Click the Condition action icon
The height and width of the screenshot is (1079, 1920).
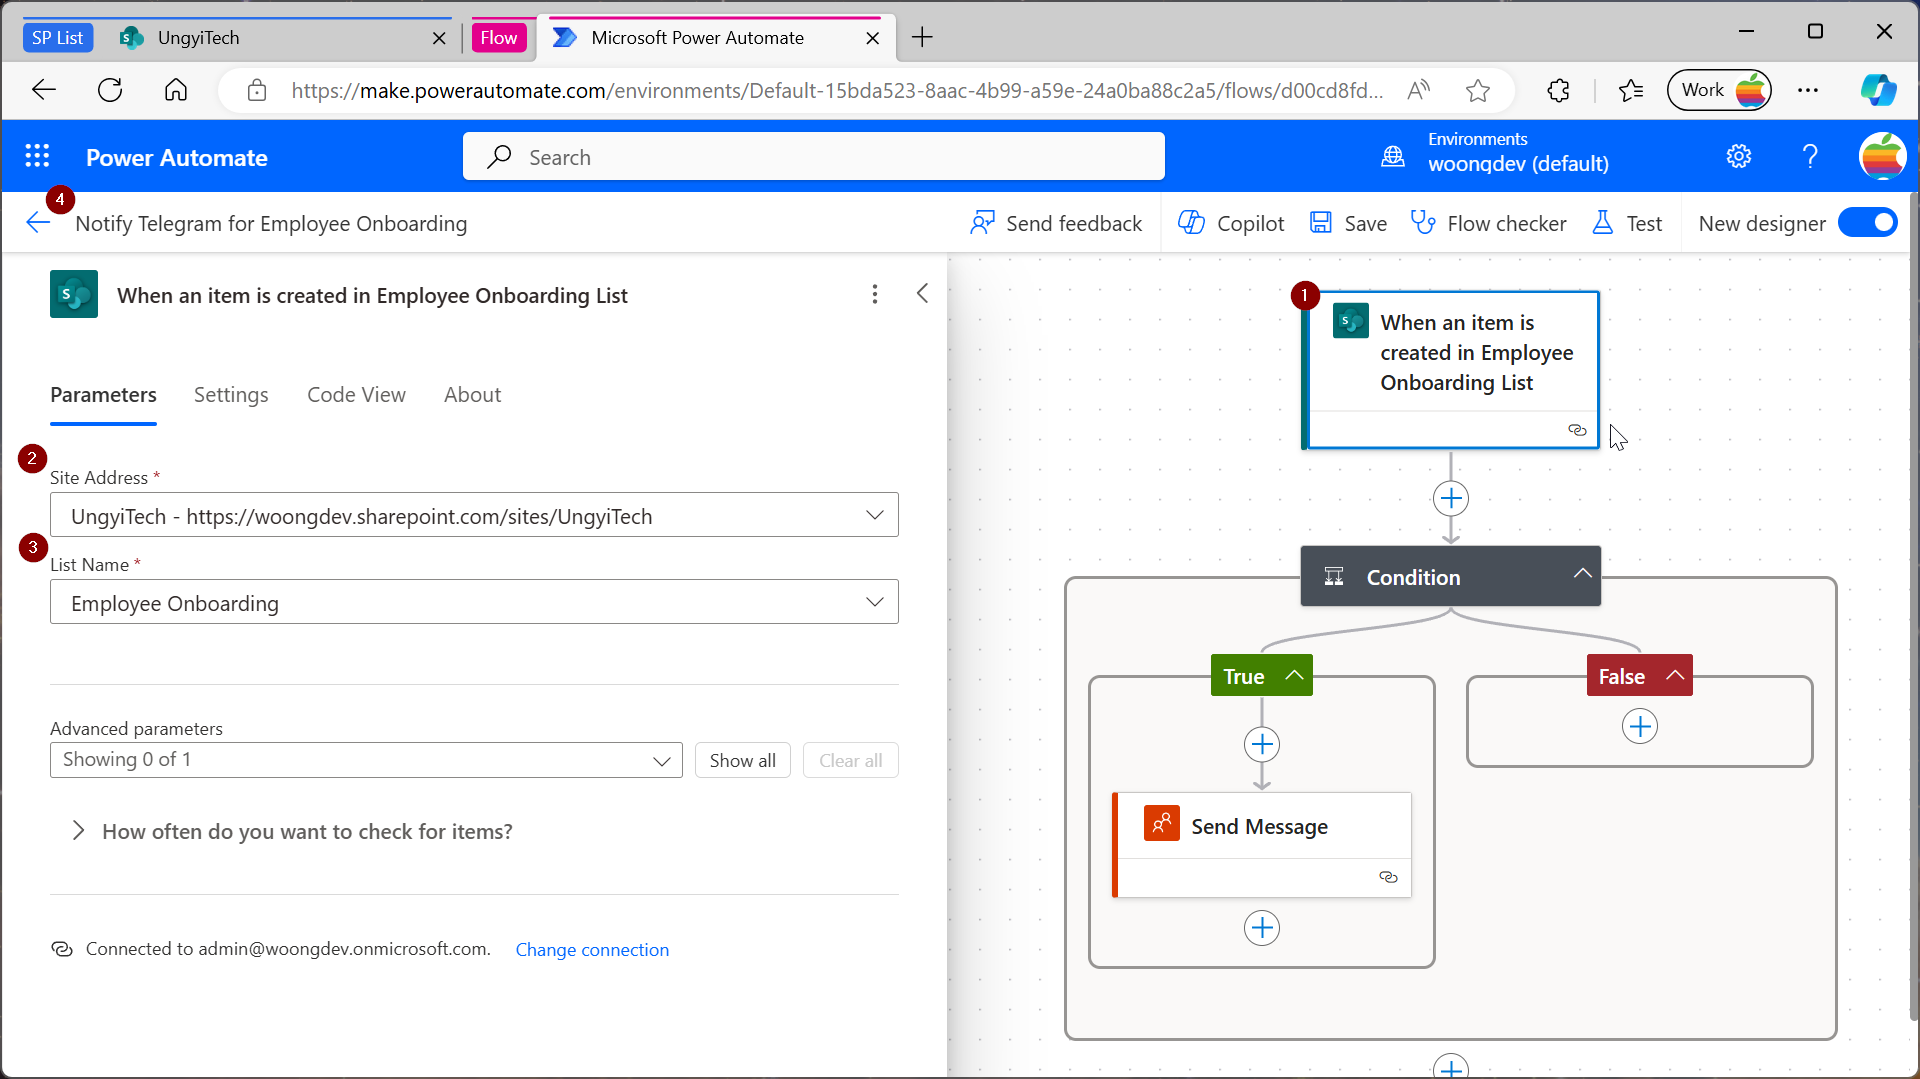point(1334,576)
